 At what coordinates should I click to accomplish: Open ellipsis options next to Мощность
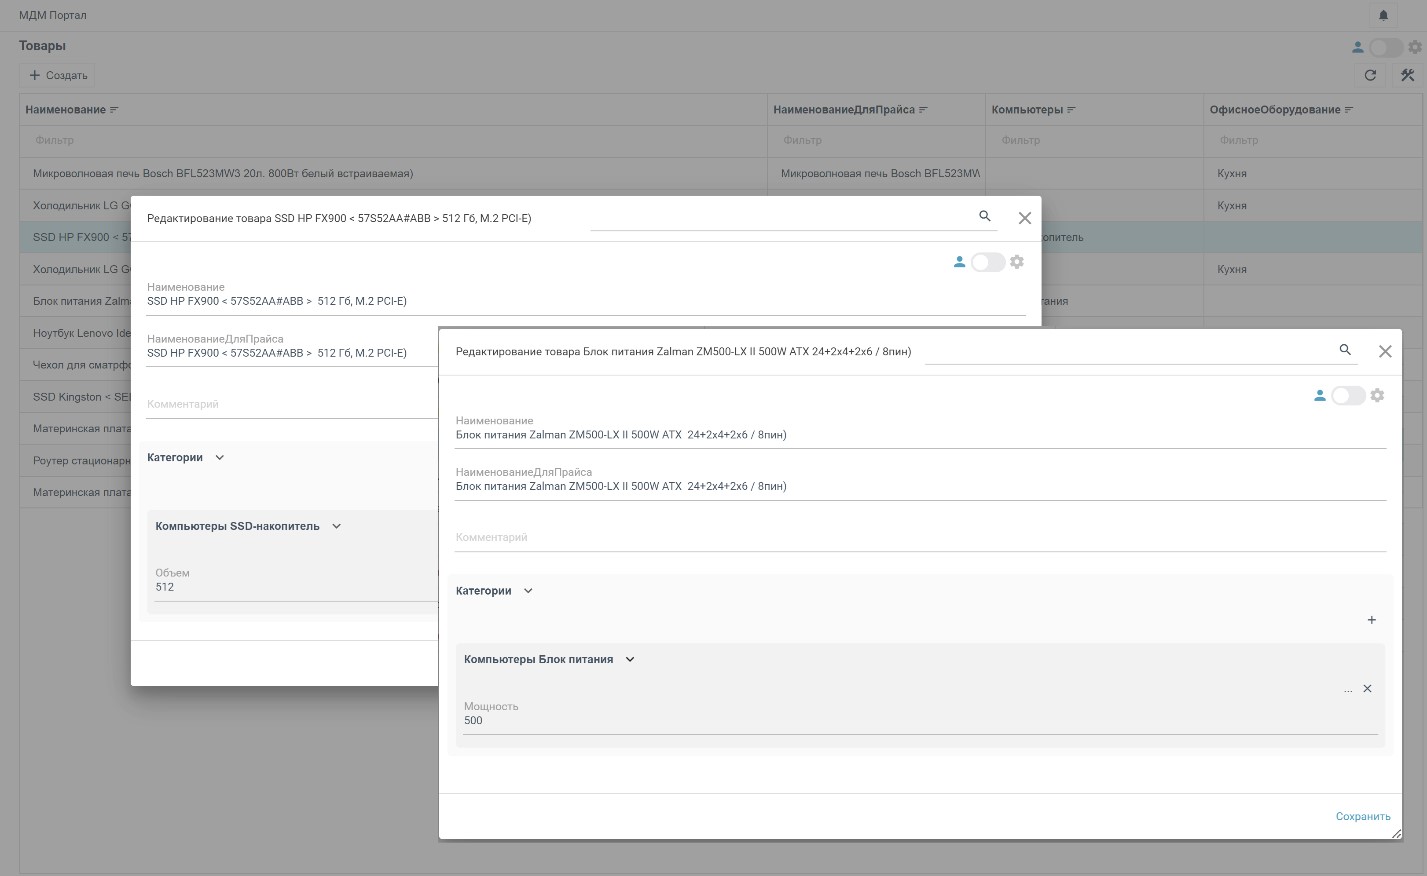tap(1348, 689)
